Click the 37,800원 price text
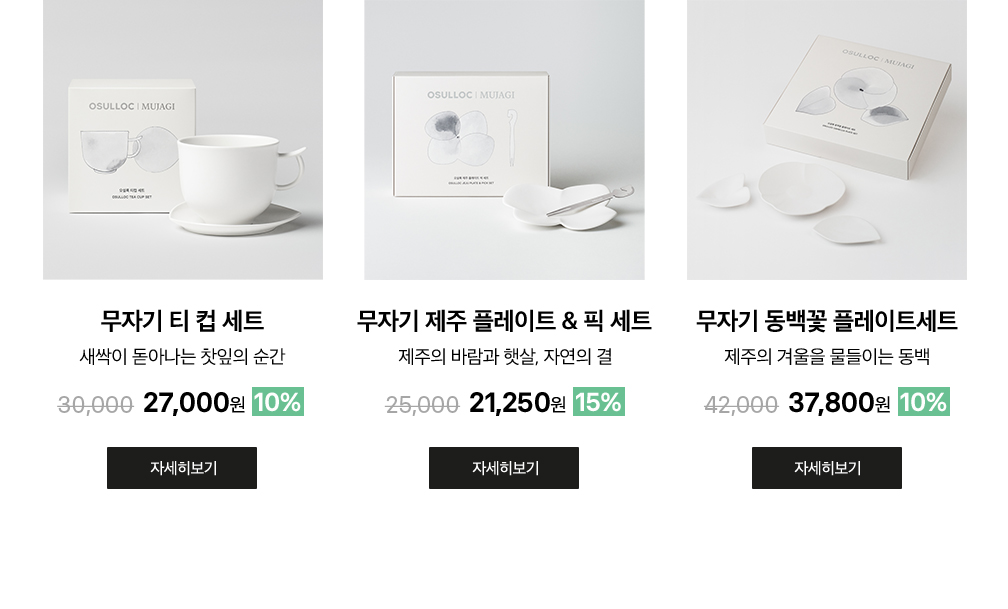Image resolution: width=1008 pixels, height=609 pixels. pyautogui.click(x=839, y=403)
